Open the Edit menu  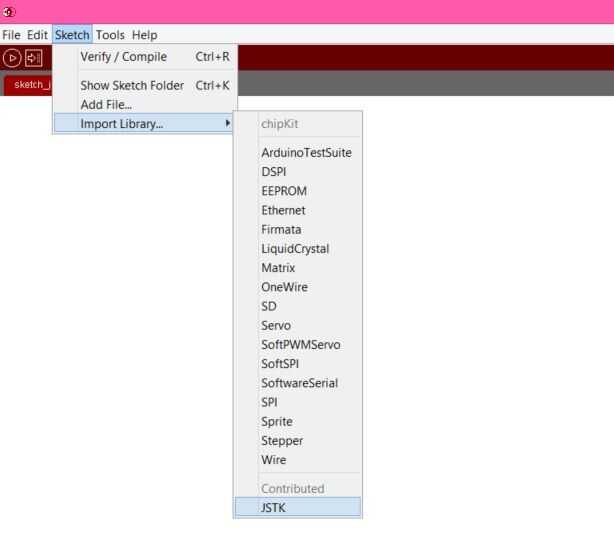37,35
